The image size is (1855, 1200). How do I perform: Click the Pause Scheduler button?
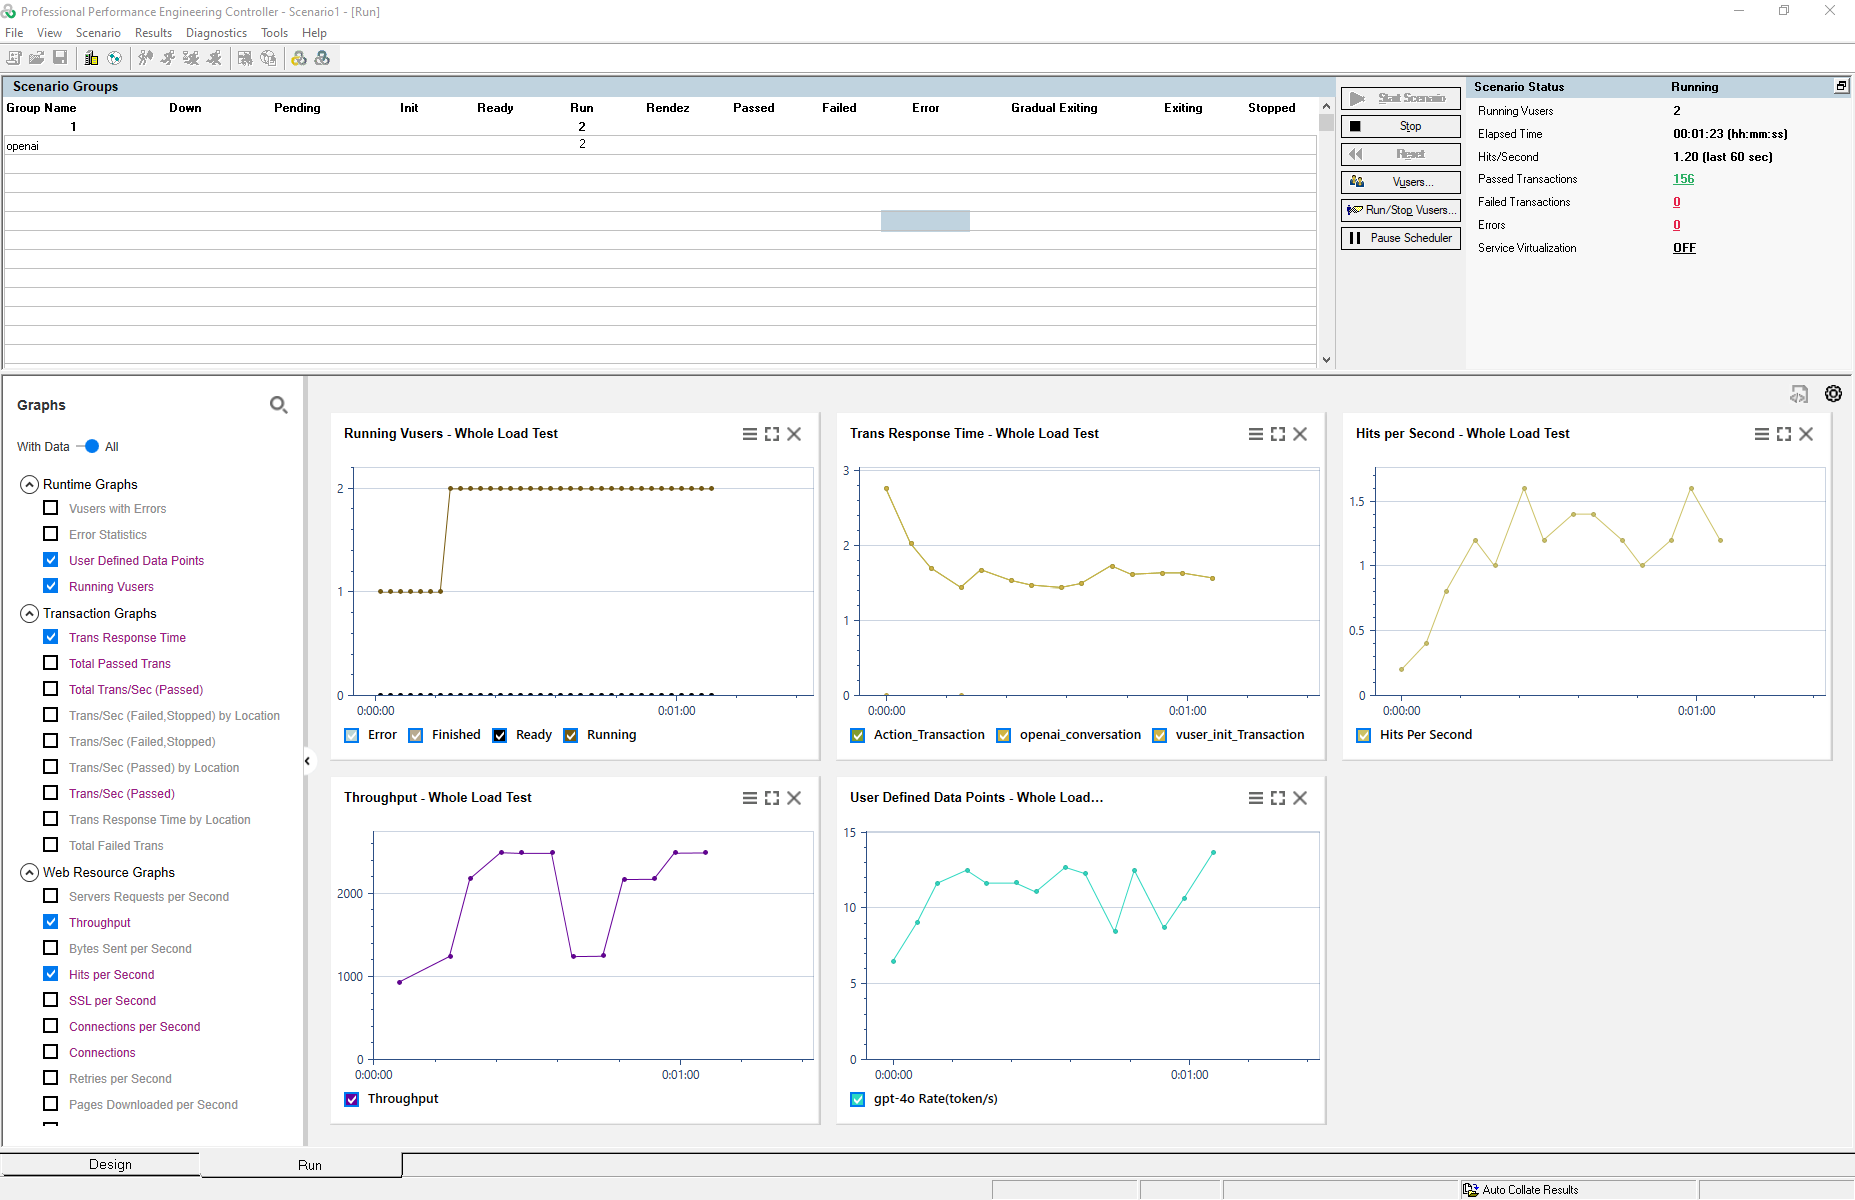pyautogui.click(x=1400, y=238)
